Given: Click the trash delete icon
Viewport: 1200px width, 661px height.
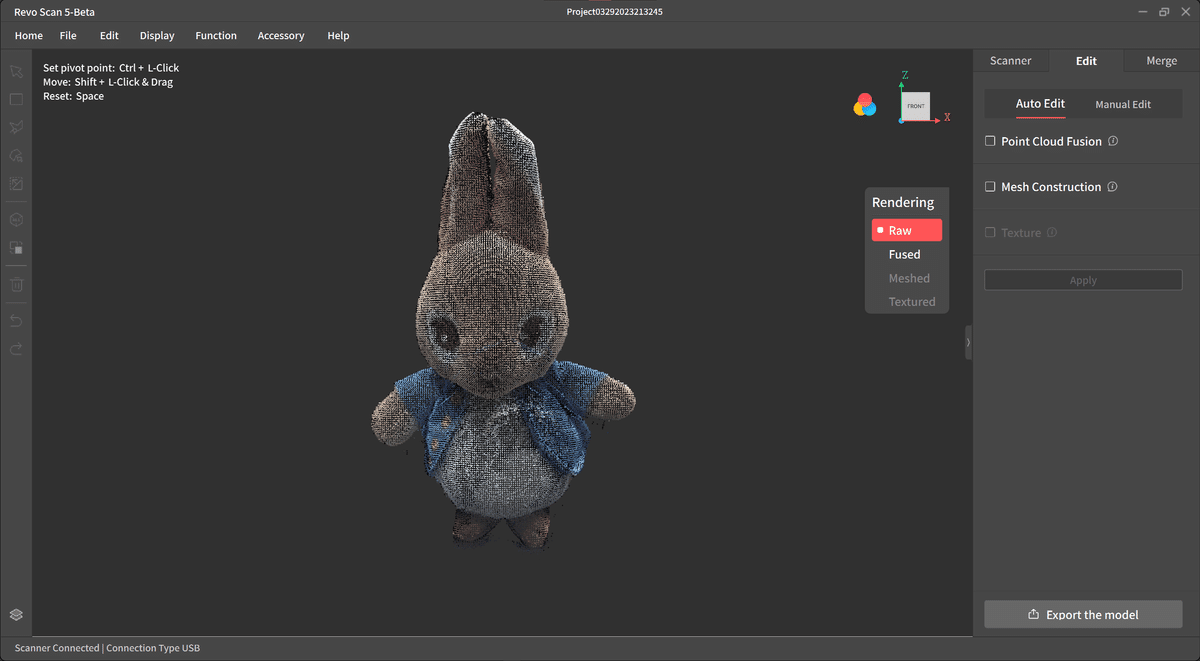Looking at the screenshot, I should tap(16, 285).
